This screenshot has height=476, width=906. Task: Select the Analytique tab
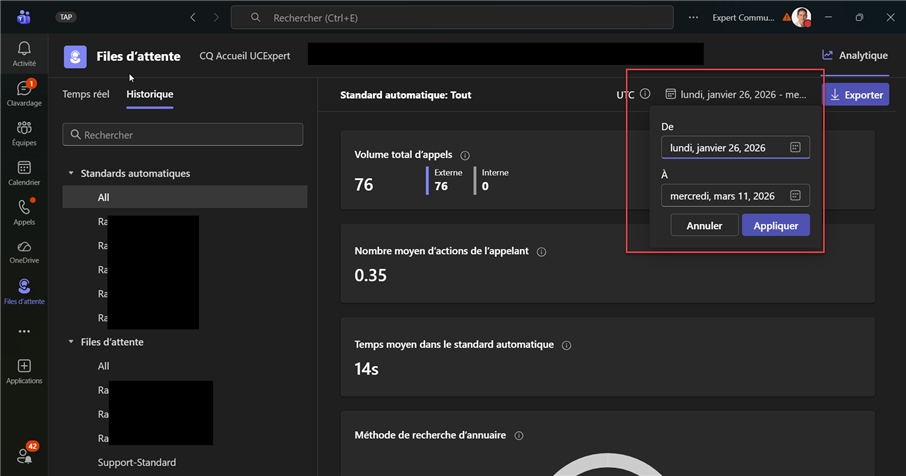point(855,56)
